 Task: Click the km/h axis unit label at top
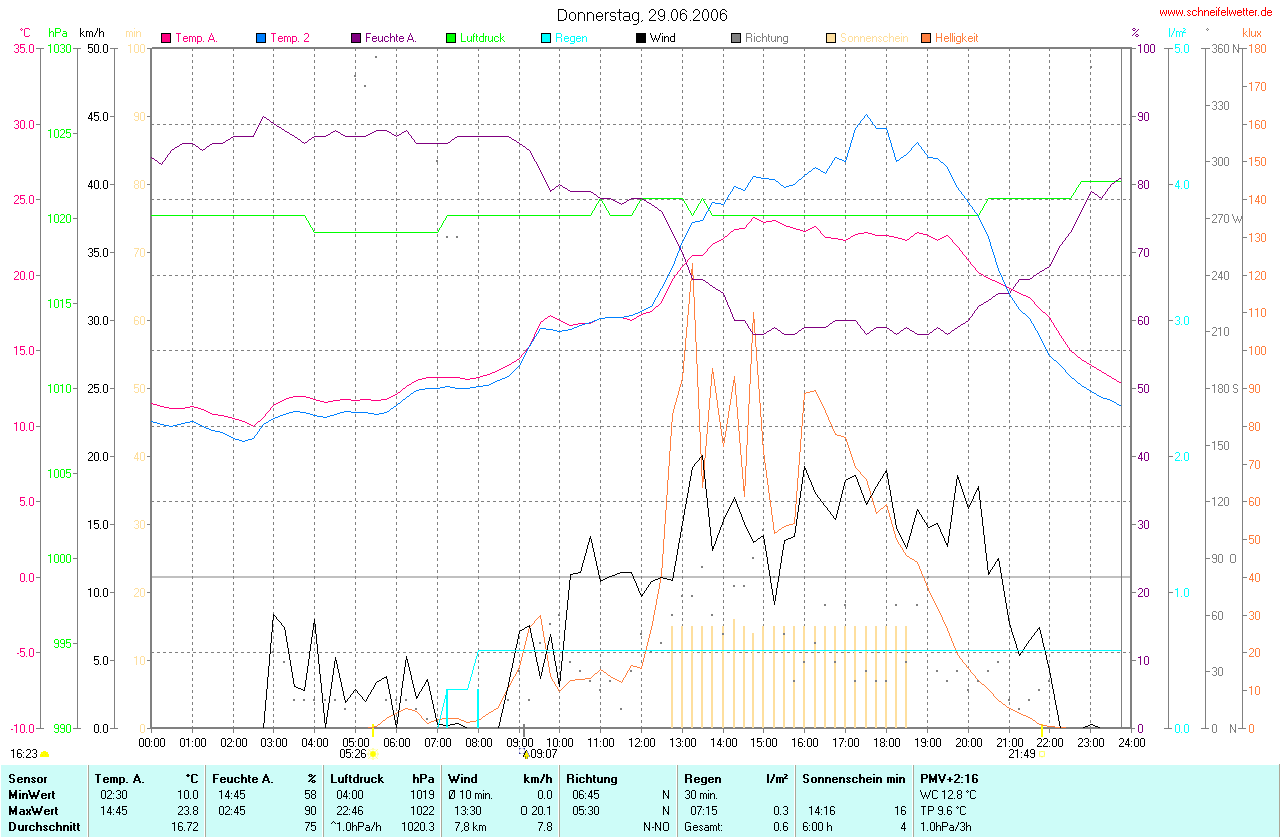click(92, 33)
